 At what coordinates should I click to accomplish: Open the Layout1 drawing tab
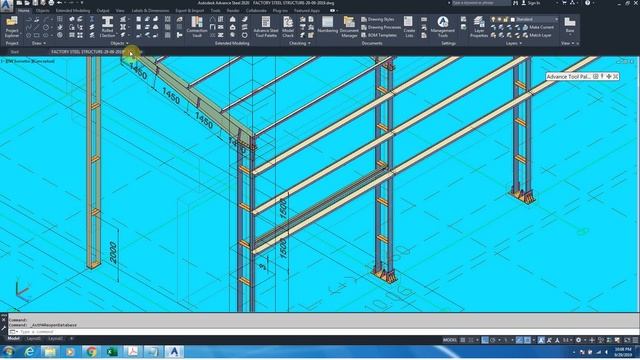click(x=33, y=339)
